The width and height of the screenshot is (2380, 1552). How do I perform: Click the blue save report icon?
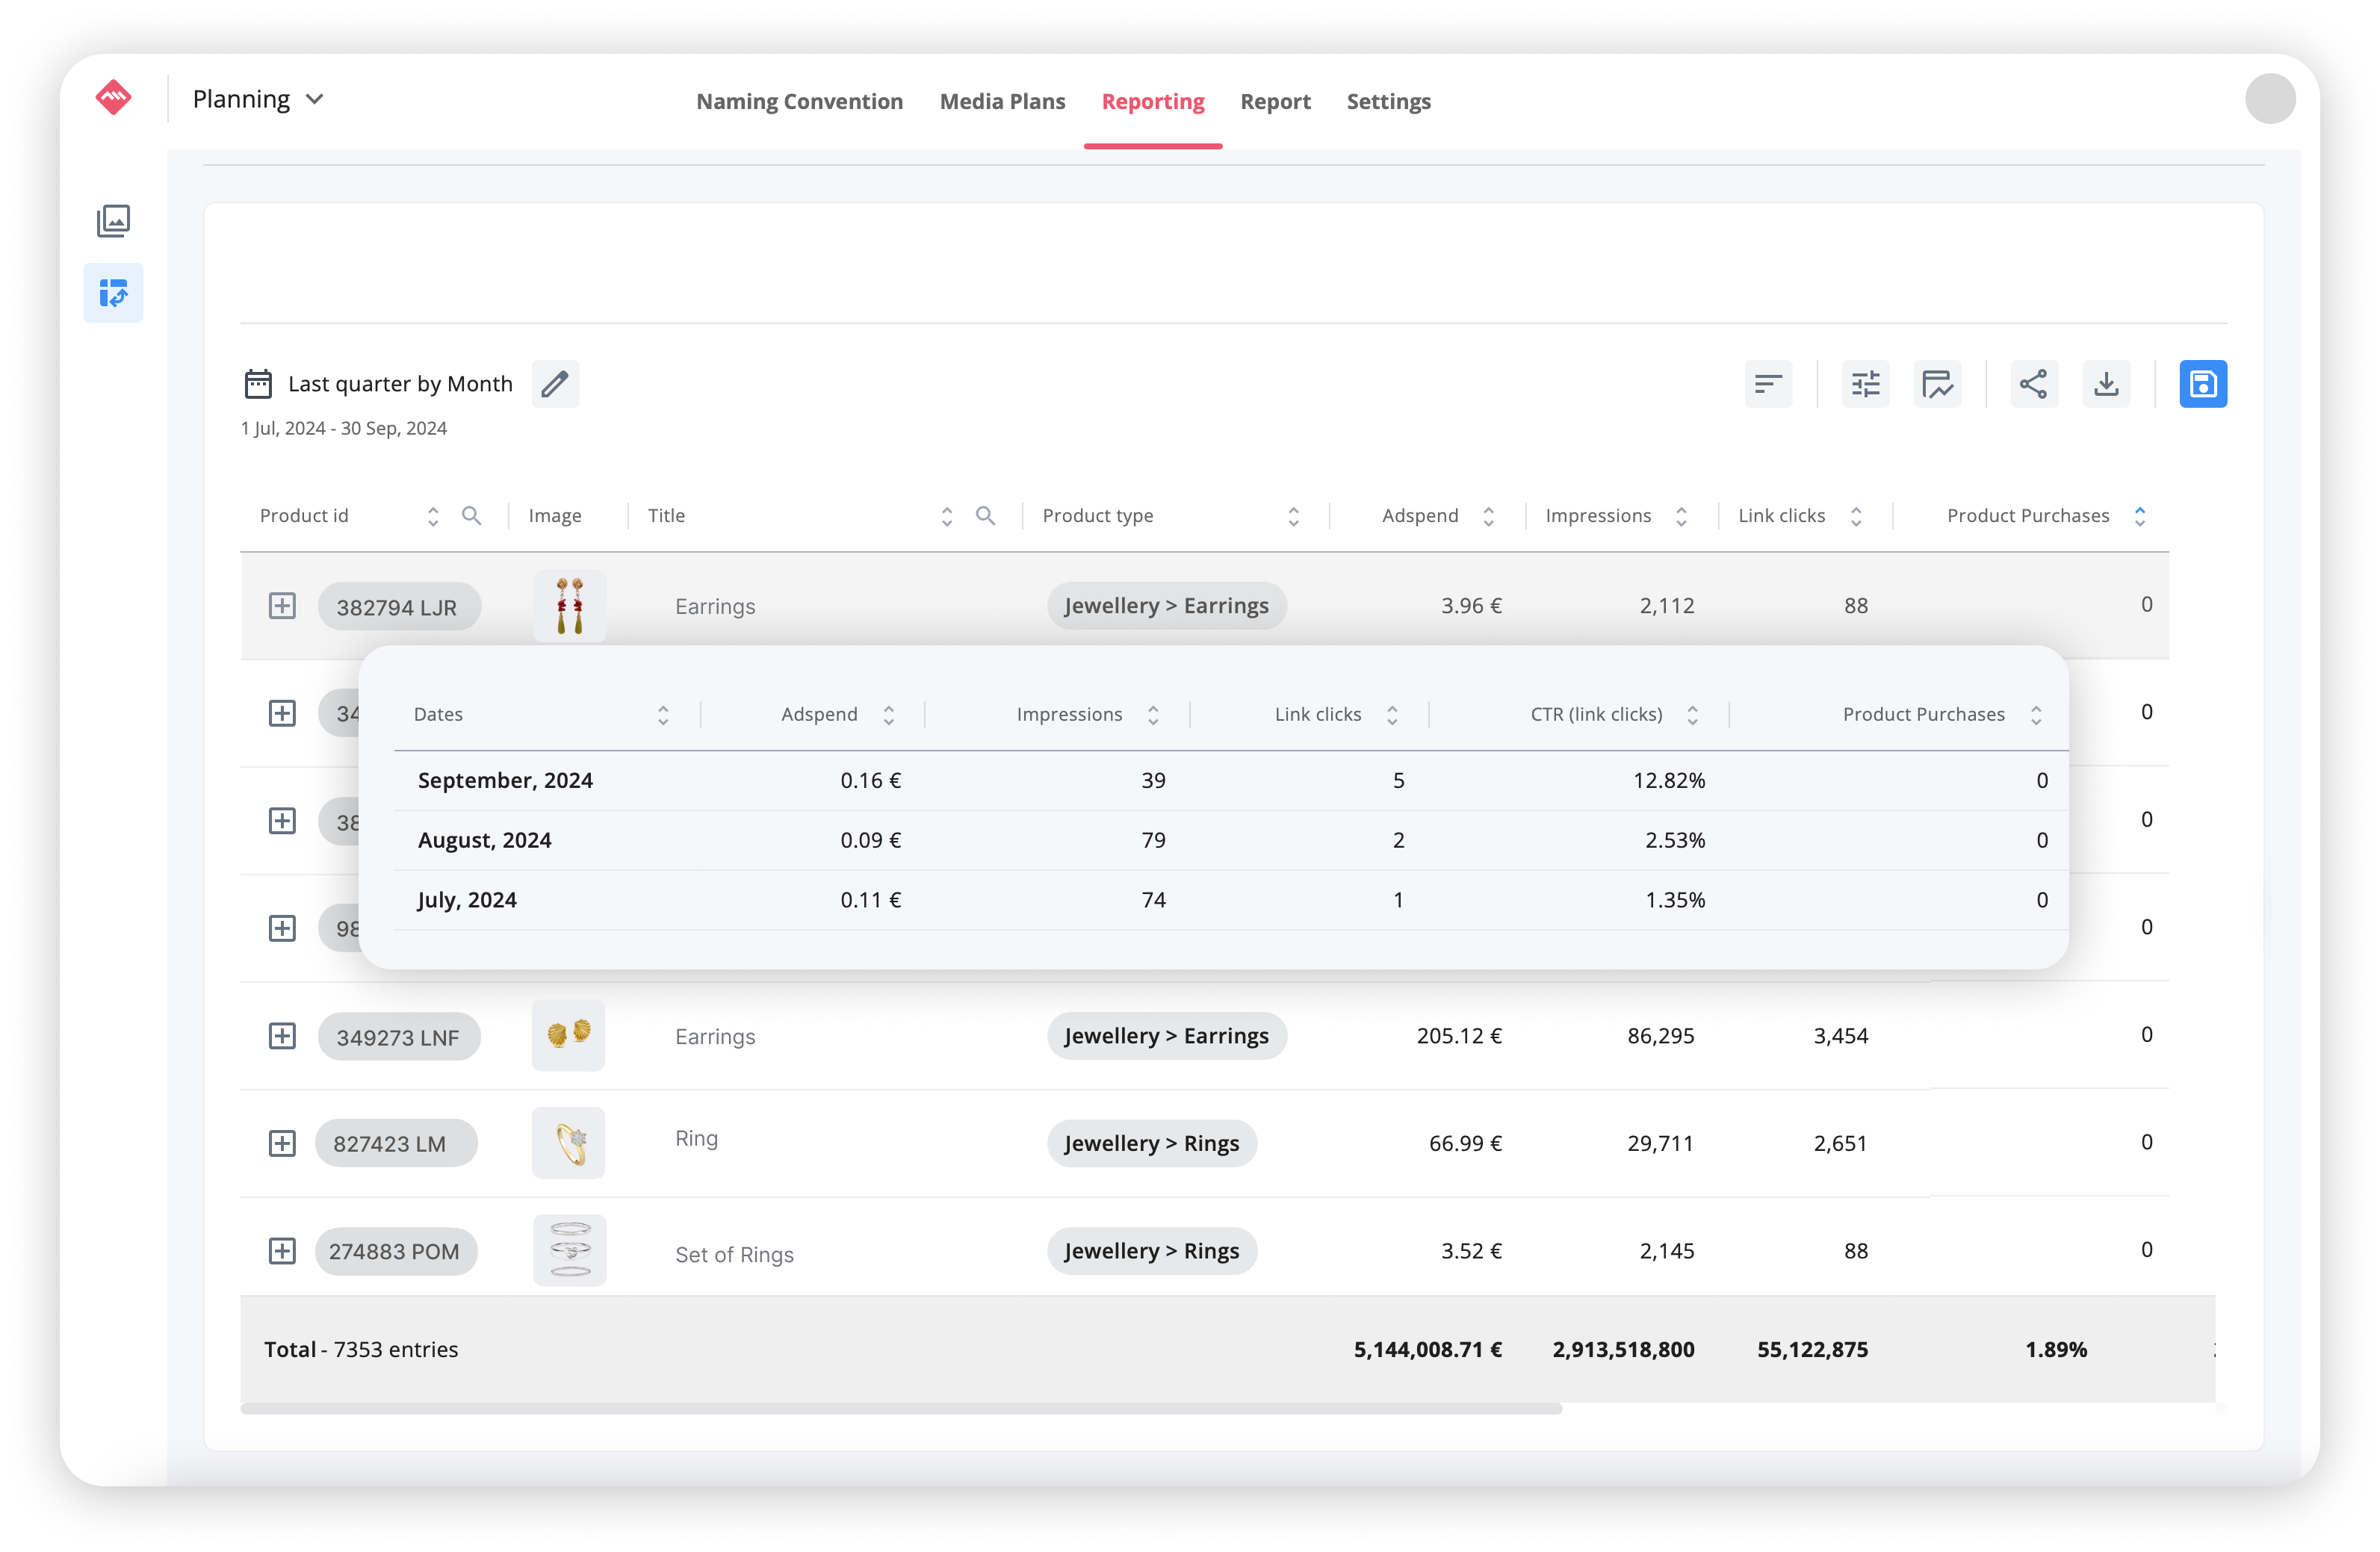pyautogui.click(x=2202, y=384)
